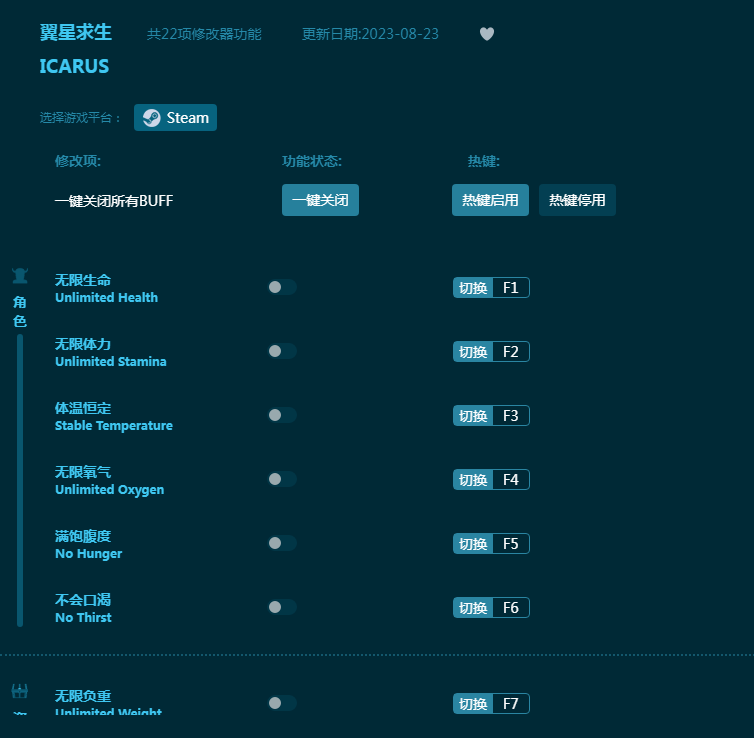Screen dimensions: 754x738
Task: Select the 角色 character category icon
Action: [20, 275]
